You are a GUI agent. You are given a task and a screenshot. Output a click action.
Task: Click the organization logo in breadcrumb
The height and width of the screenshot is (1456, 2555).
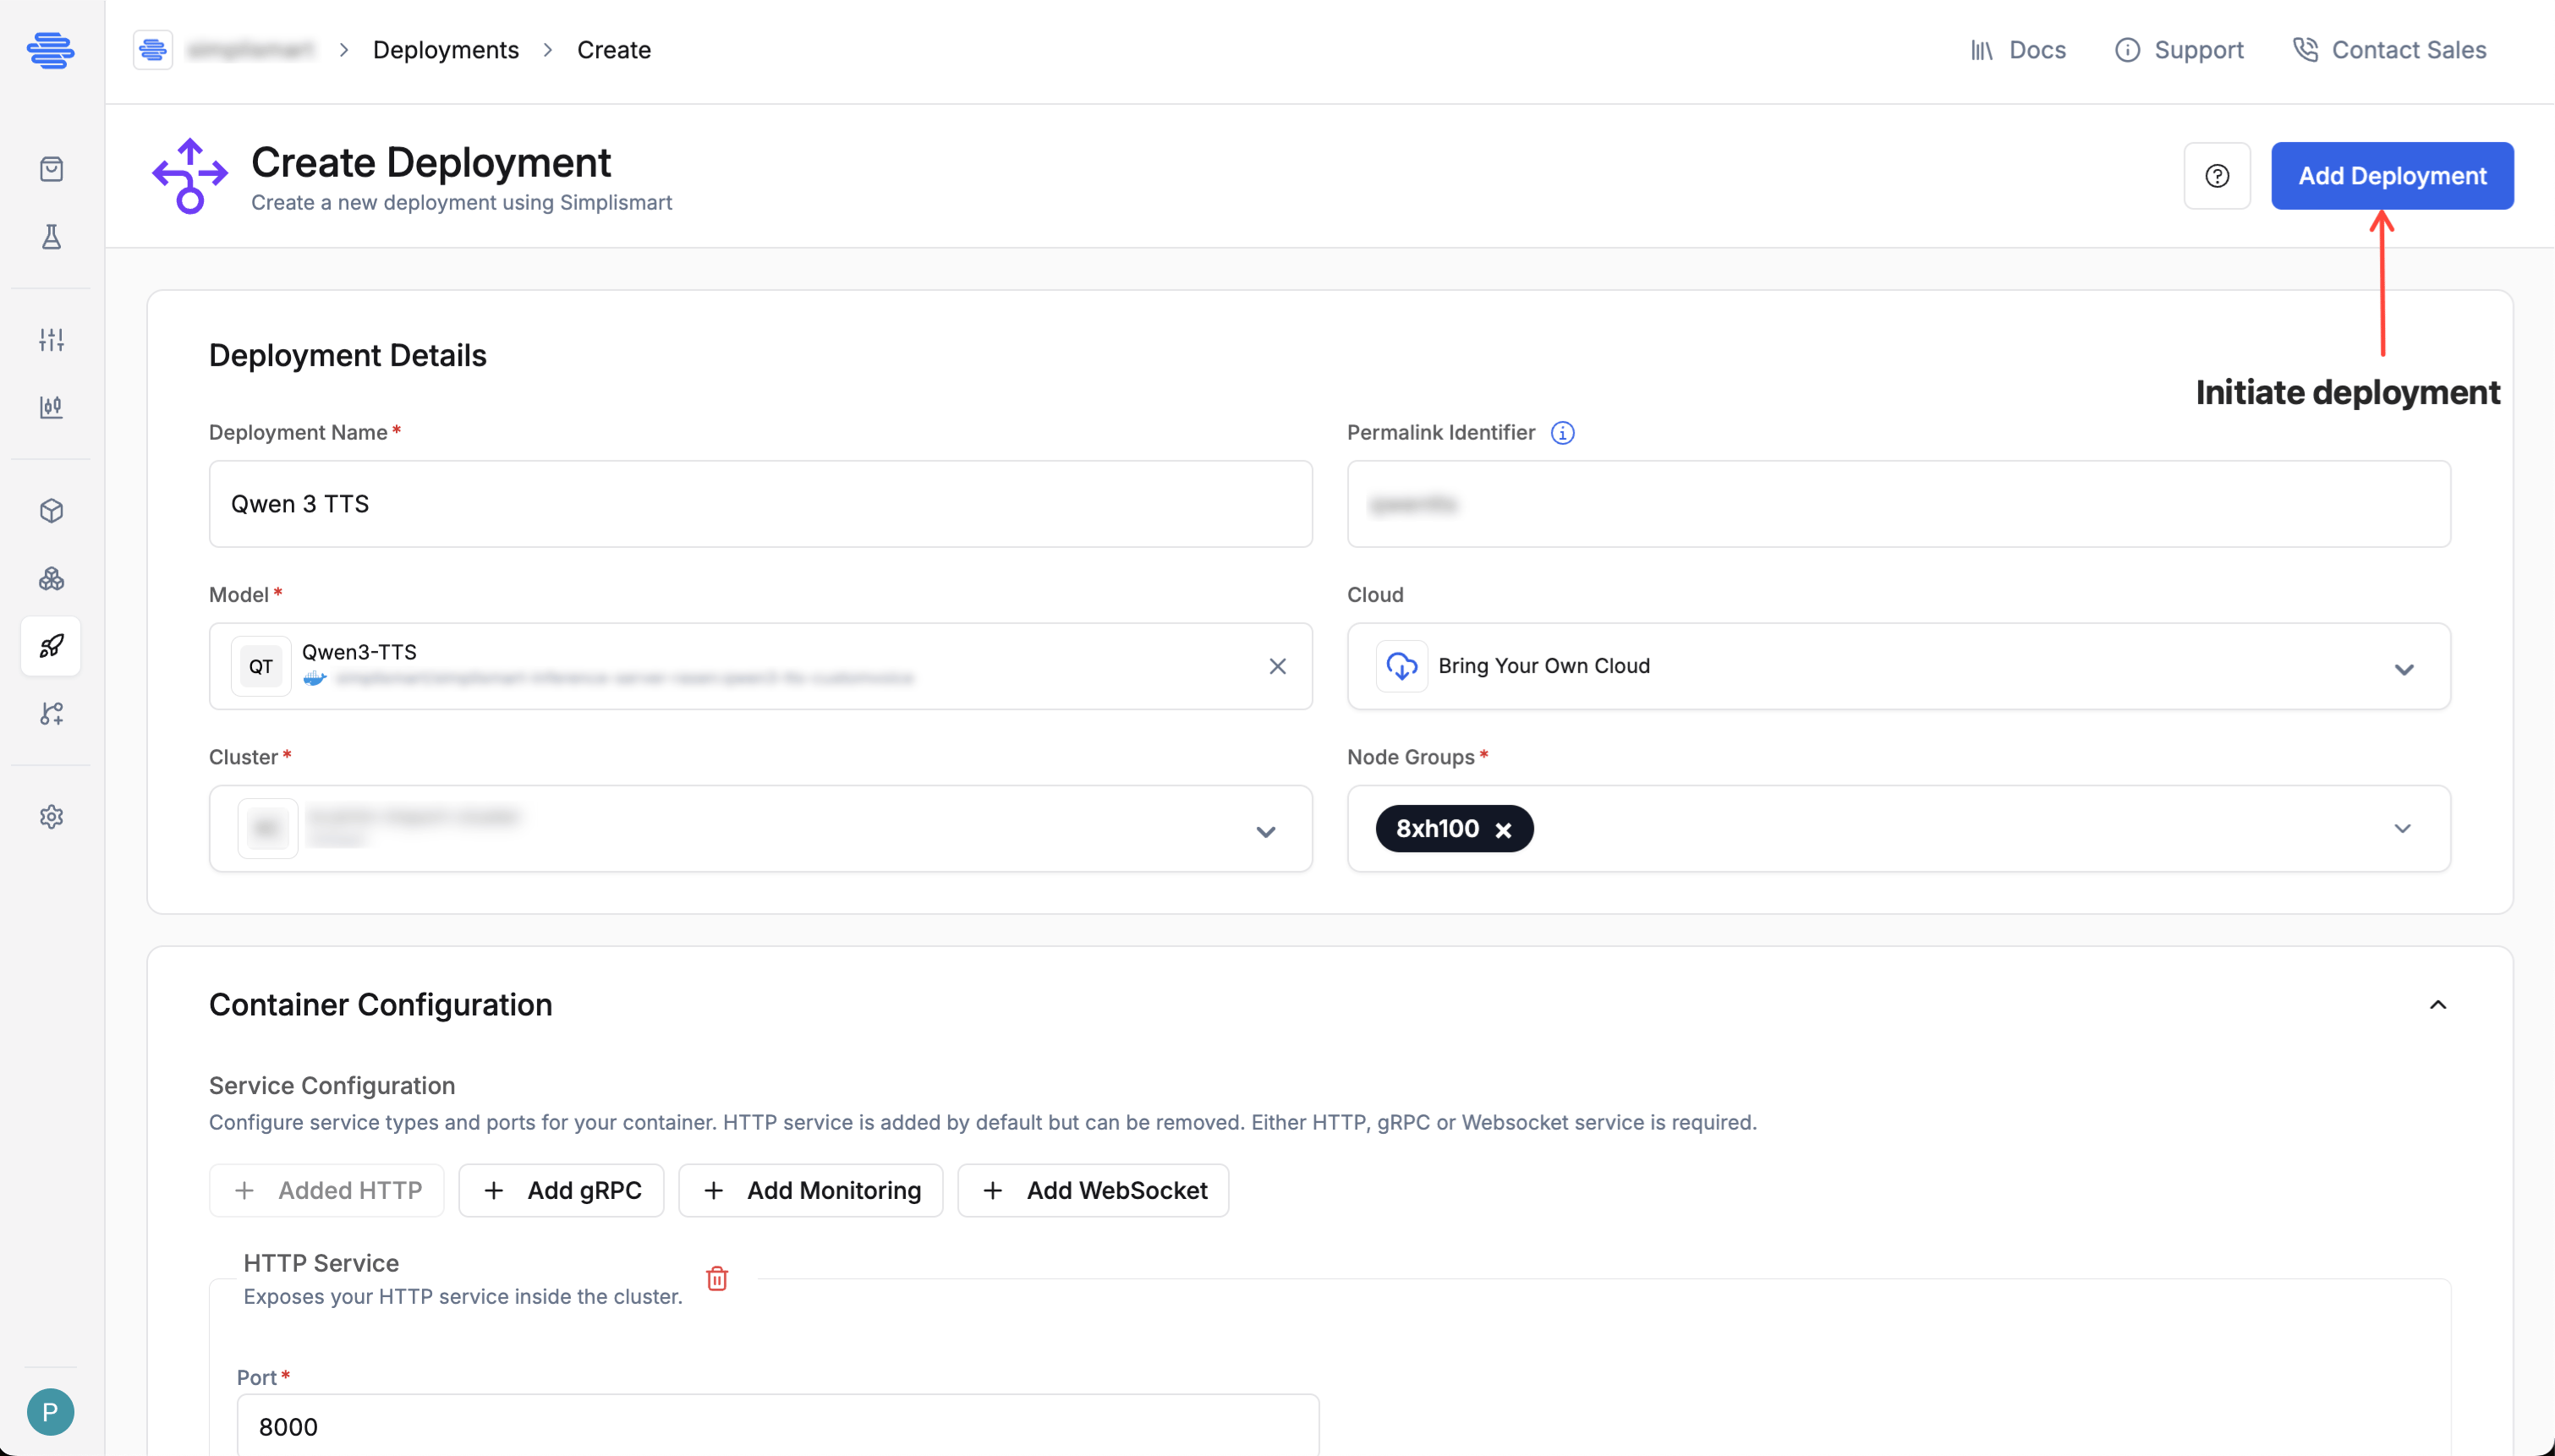pyautogui.click(x=153, y=49)
